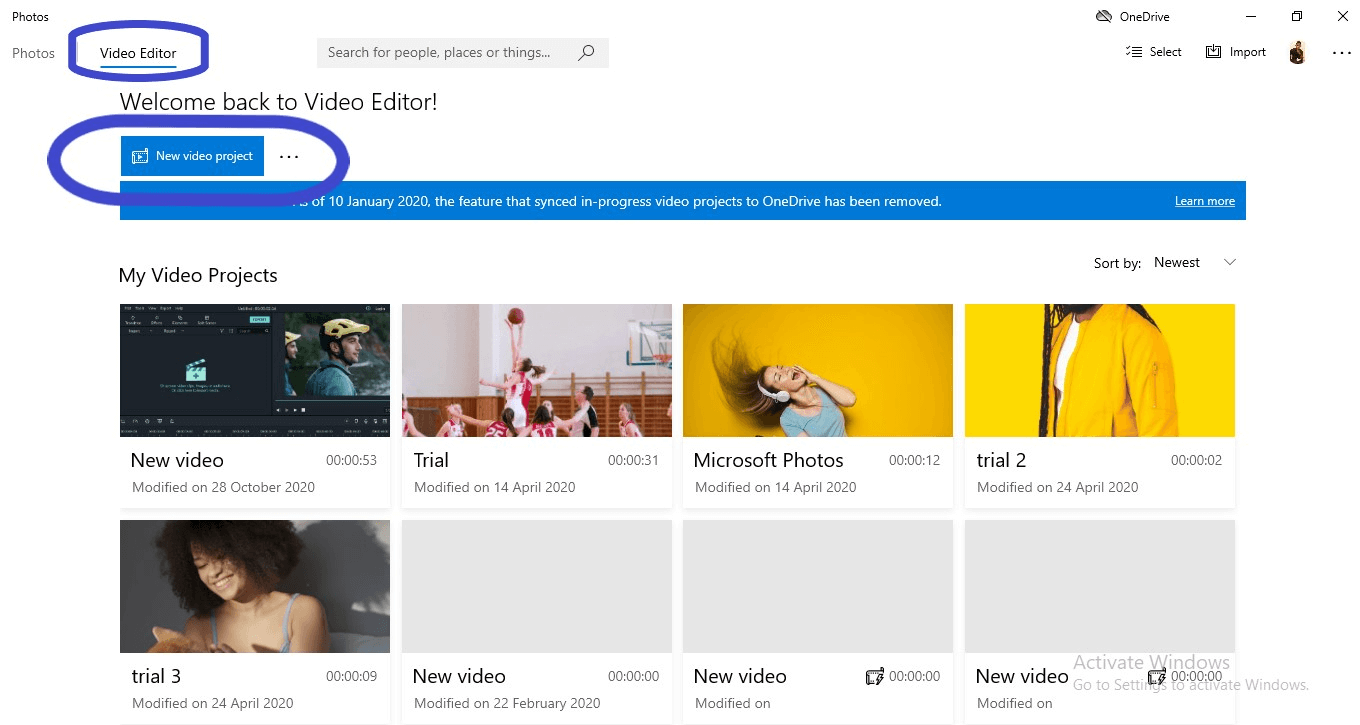
Task: Click 'Modified on 28 October 2020' text
Action: [x=223, y=487]
